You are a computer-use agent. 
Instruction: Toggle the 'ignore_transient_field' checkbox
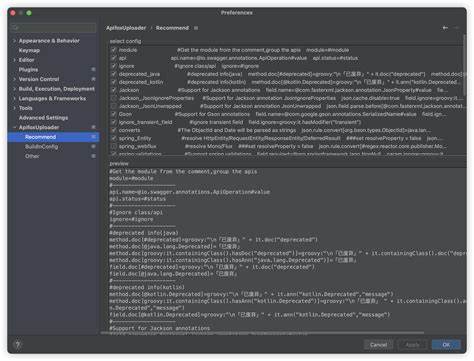114,122
